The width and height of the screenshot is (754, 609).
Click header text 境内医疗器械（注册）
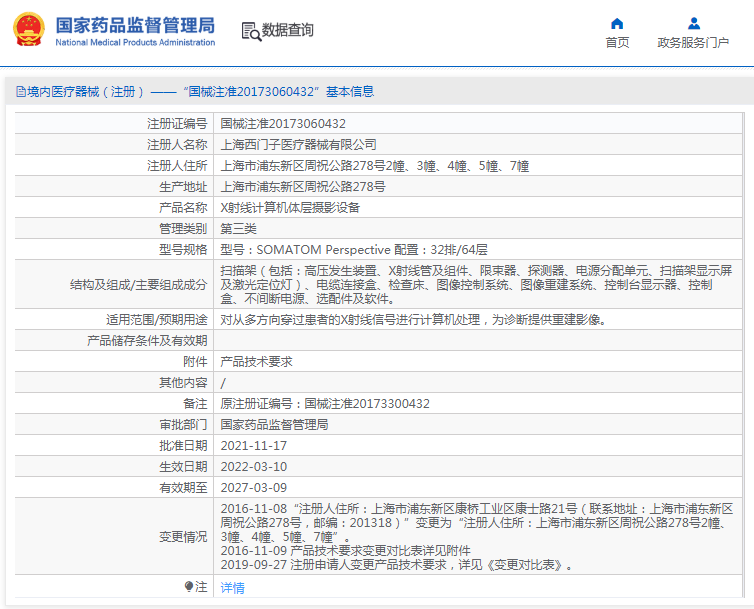[x=86, y=91]
